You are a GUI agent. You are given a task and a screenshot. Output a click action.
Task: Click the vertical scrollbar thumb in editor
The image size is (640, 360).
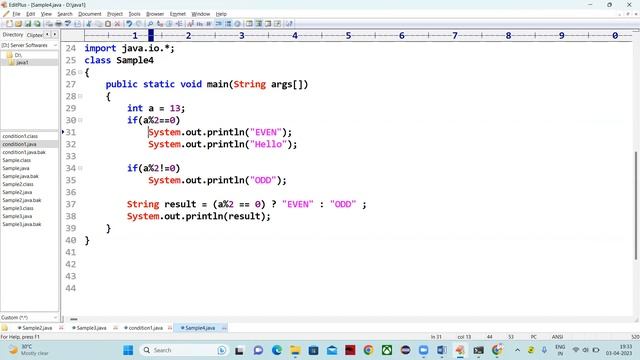[636, 205]
